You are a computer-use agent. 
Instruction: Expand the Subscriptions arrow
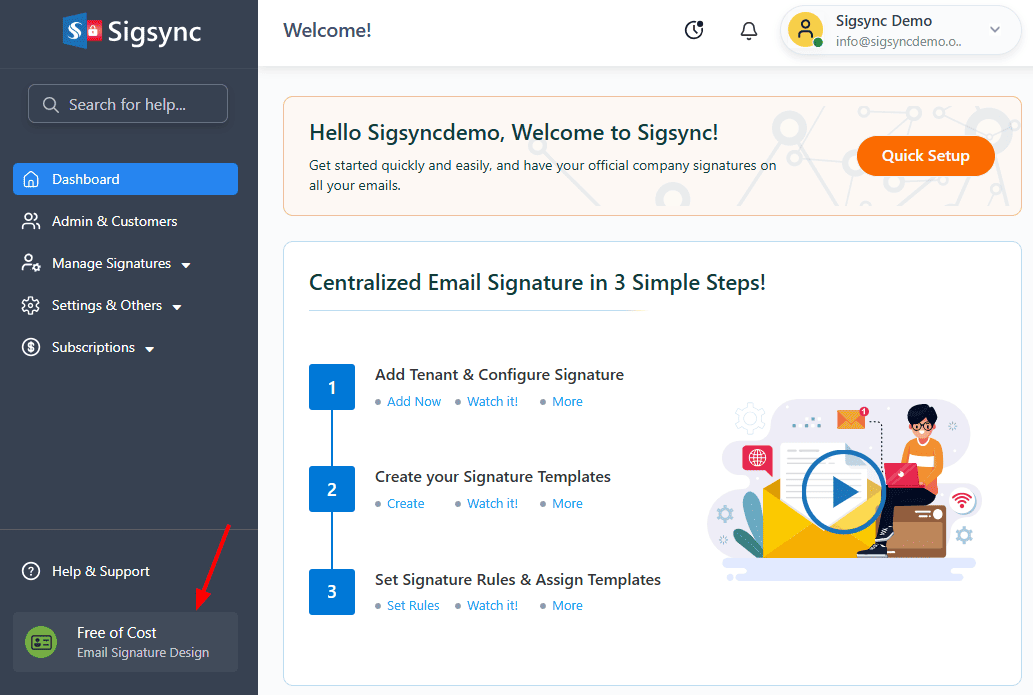[150, 349]
